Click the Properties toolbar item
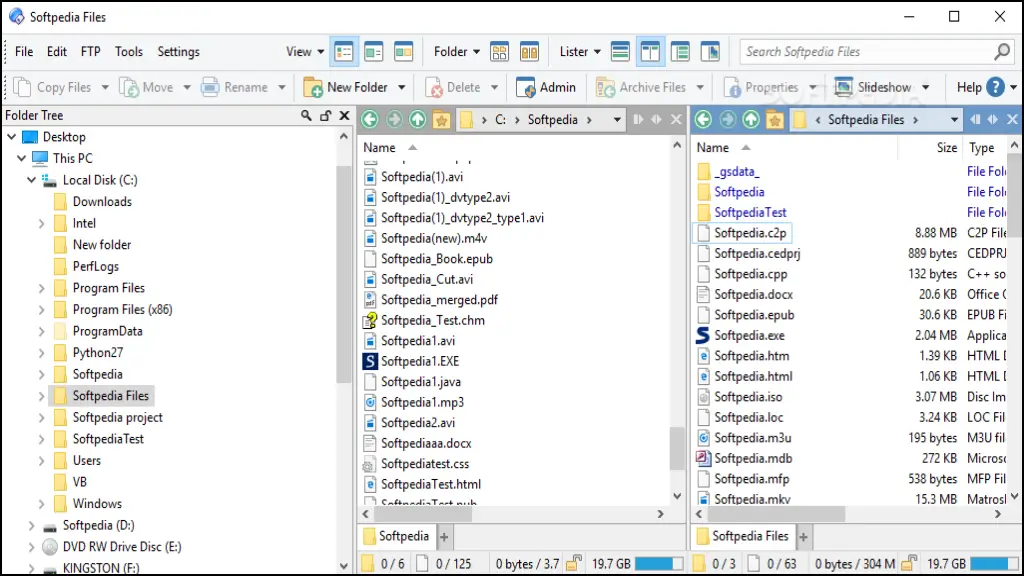This screenshot has width=1024, height=576. click(761, 87)
